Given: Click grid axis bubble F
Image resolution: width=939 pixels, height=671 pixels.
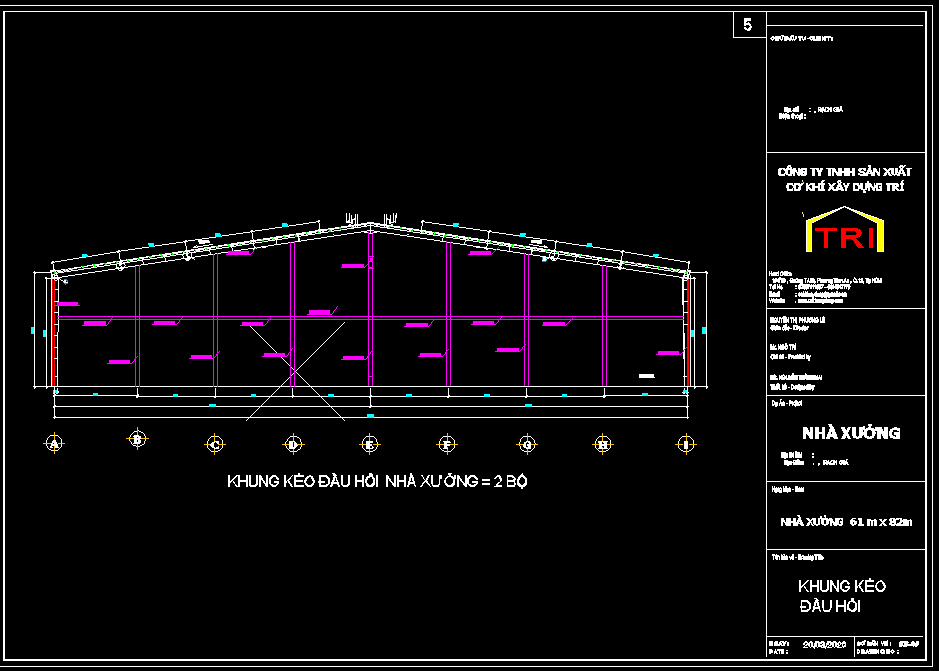Looking at the screenshot, I should (x=447, y=444).
